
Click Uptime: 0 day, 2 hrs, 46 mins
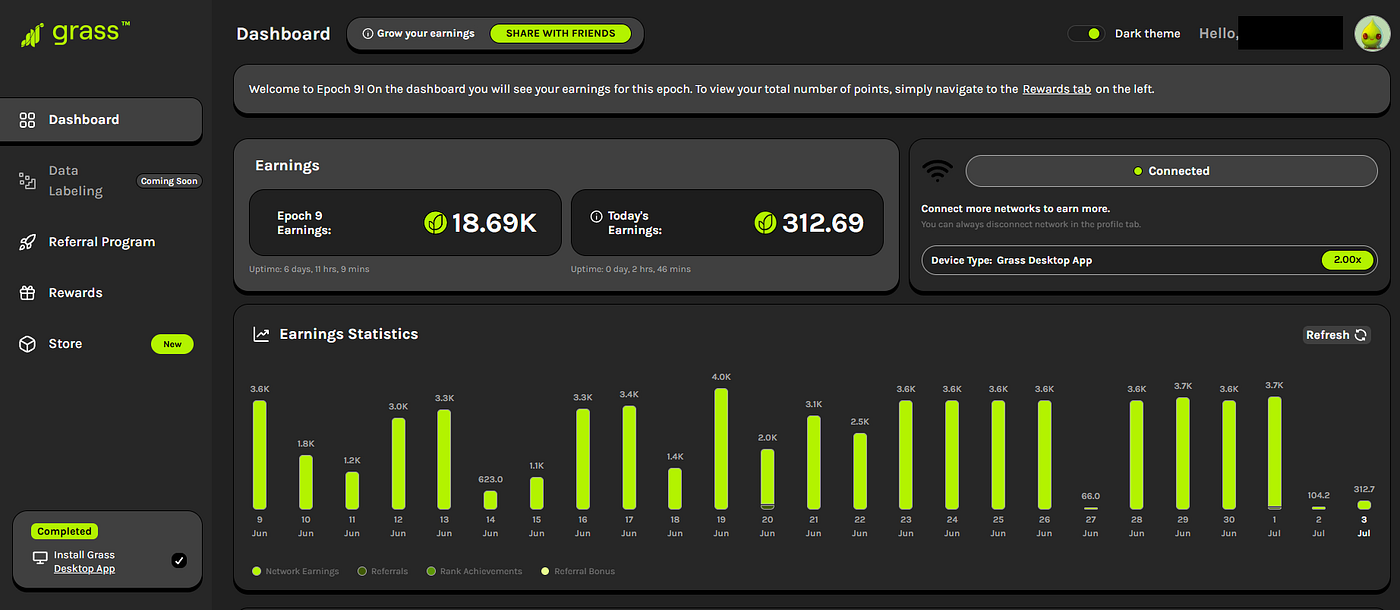click(631, 269)
